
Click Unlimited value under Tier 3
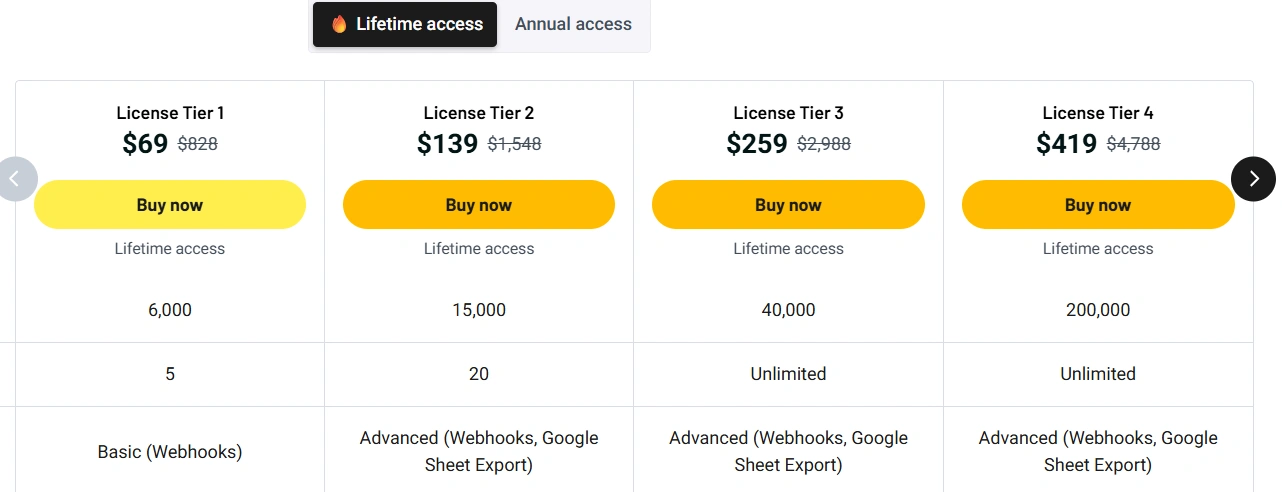coord(788,374)
